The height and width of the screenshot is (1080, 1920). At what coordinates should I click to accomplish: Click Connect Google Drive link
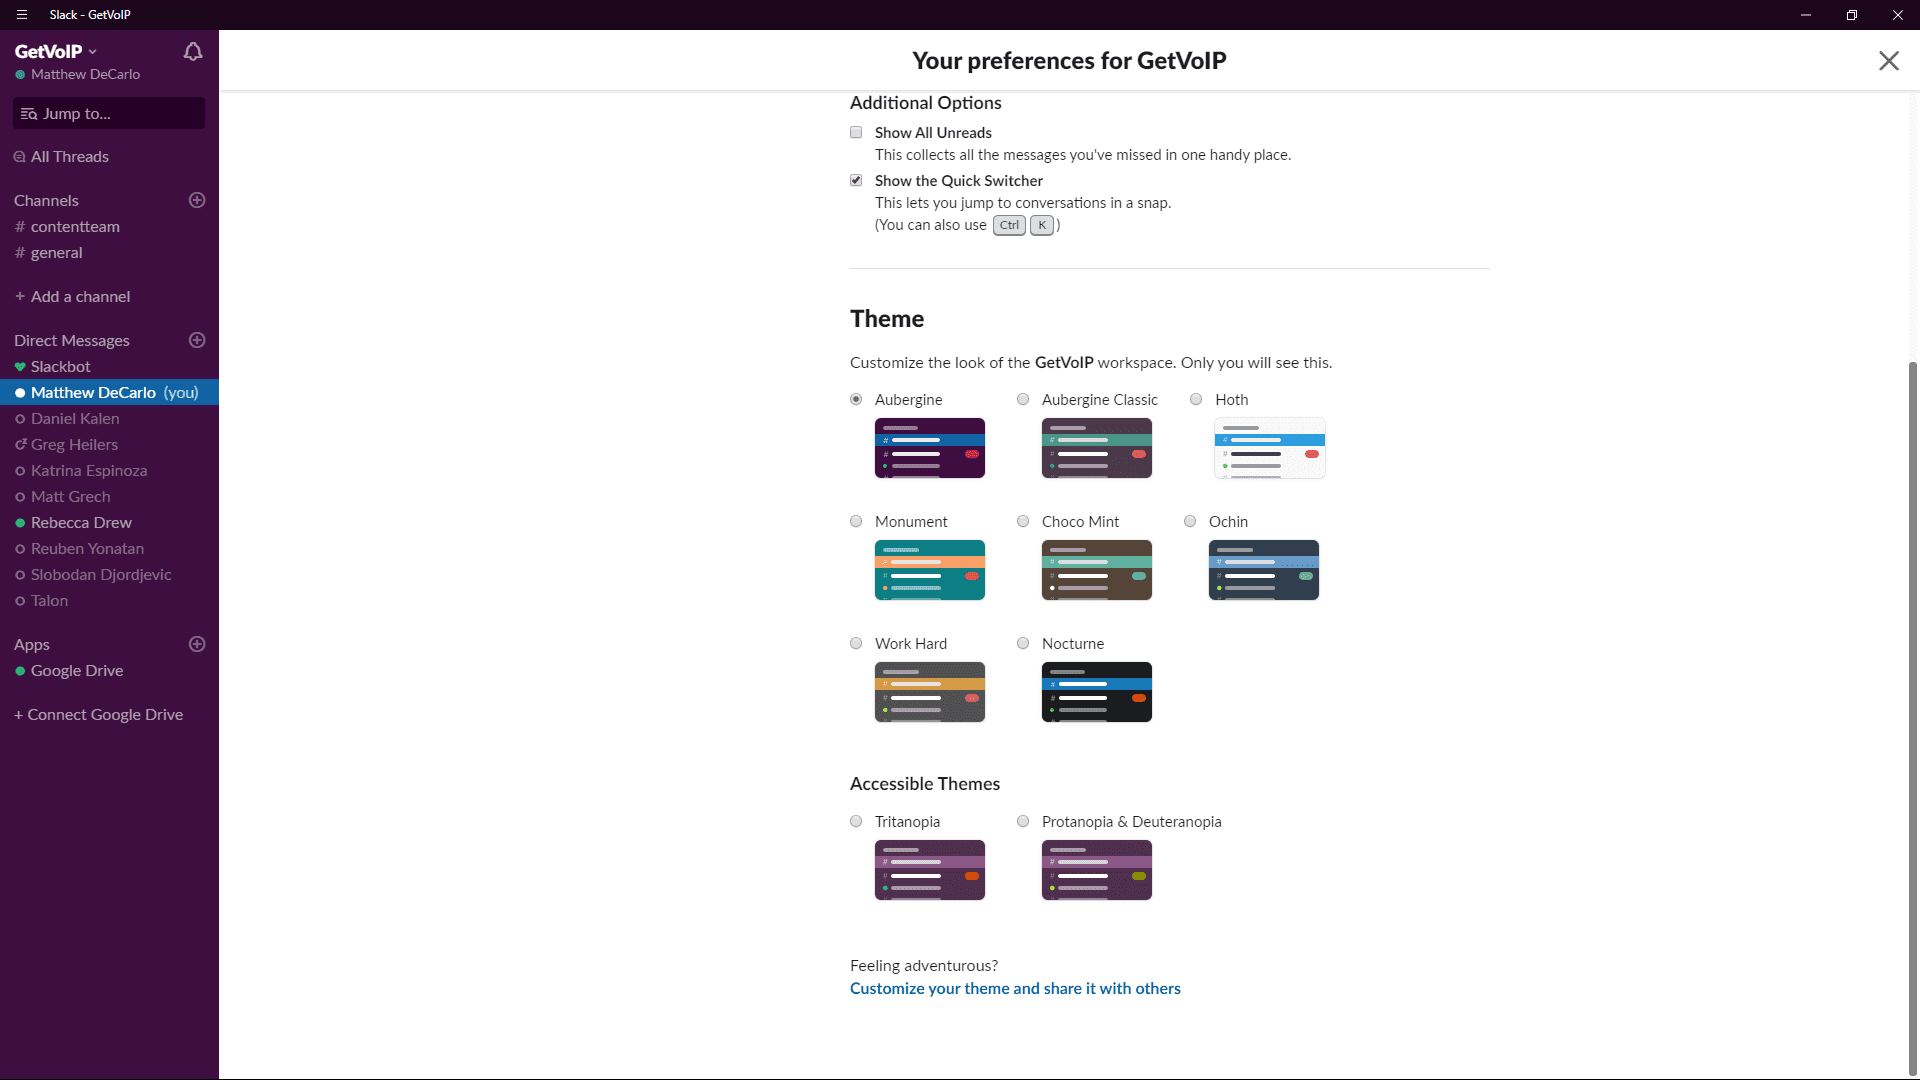click(98, 715)
